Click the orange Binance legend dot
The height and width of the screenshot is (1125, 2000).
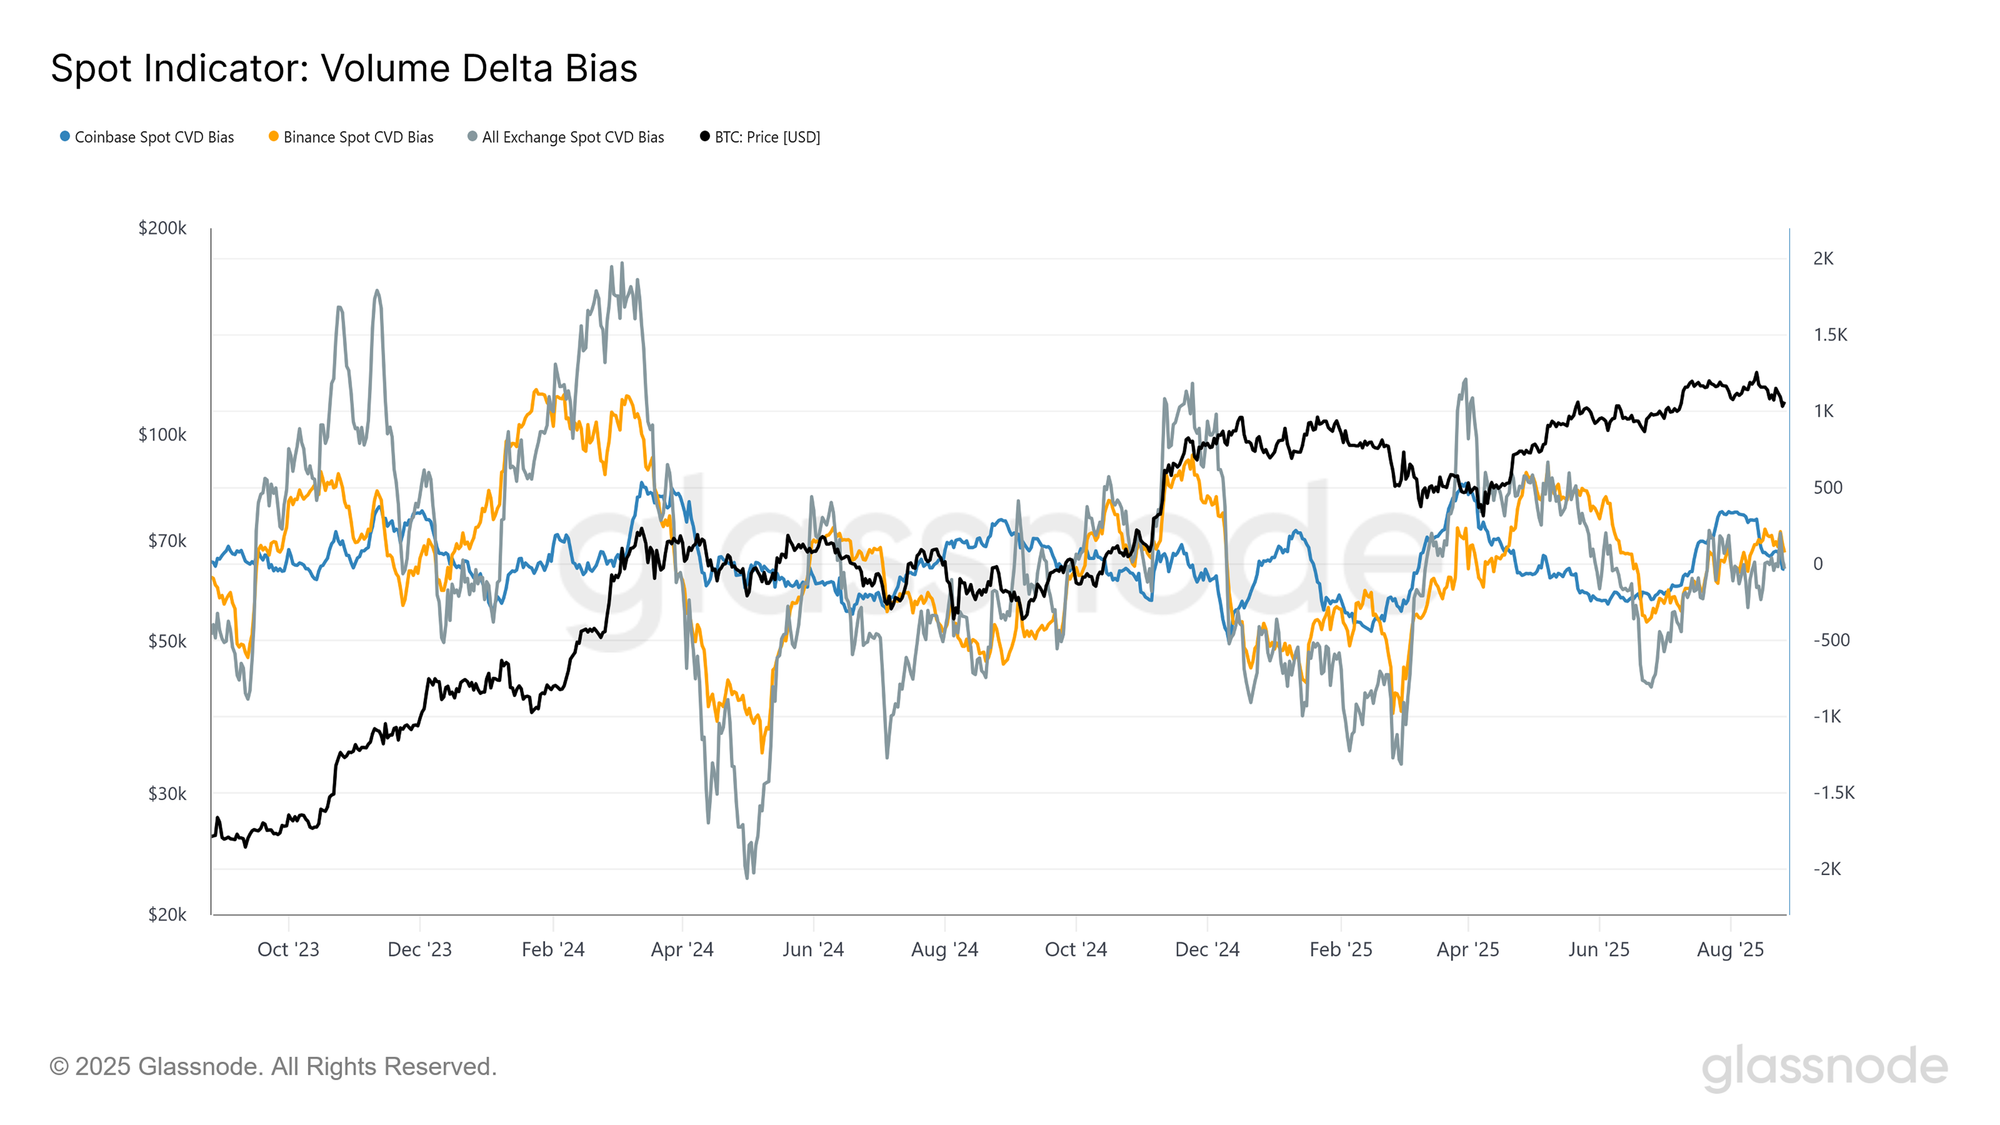pyautogui.click(x=274, y=136)
